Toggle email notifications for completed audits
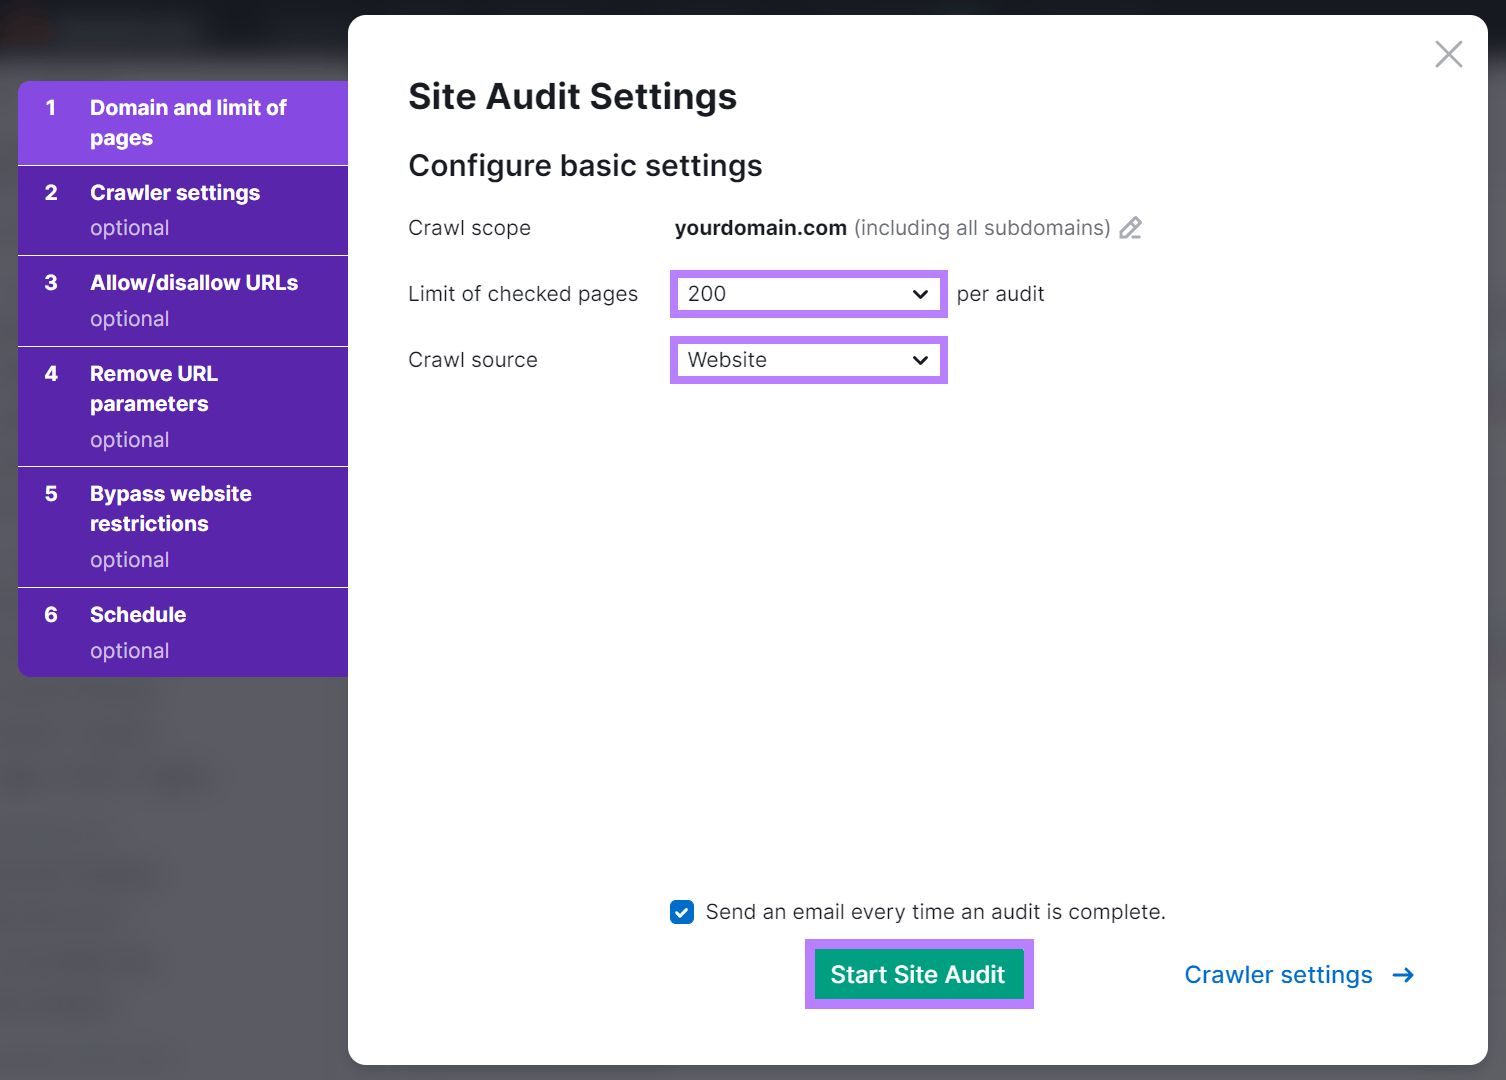Image resolution: width=1506 pixels, height=1080 pixels. [x=681, y=911]
